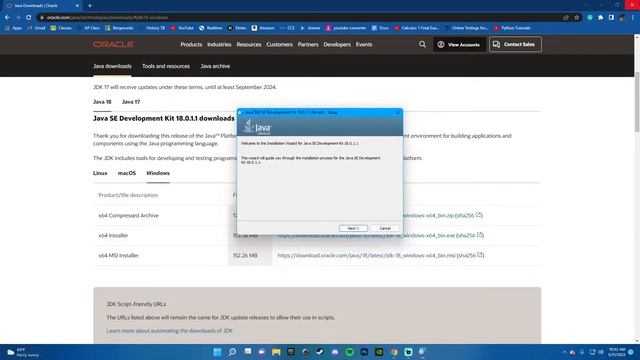The width and height of the screenshot is (640, 360).
Task: Select the Java downloads tab
Action: 112,66
